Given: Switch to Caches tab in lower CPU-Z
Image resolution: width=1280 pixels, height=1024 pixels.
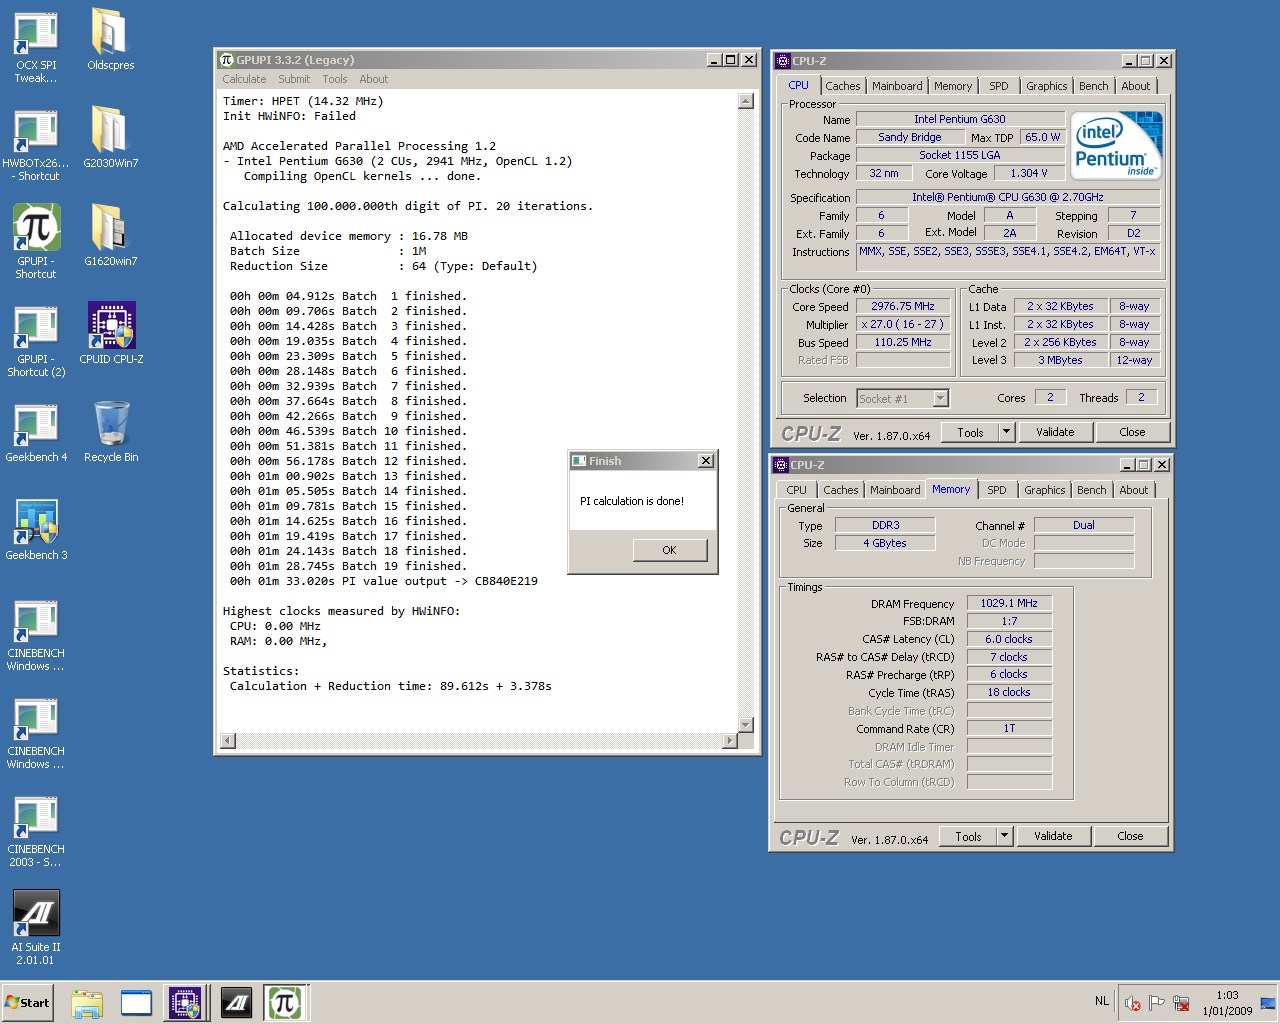Looking at the screenshot, I should 841,490.
